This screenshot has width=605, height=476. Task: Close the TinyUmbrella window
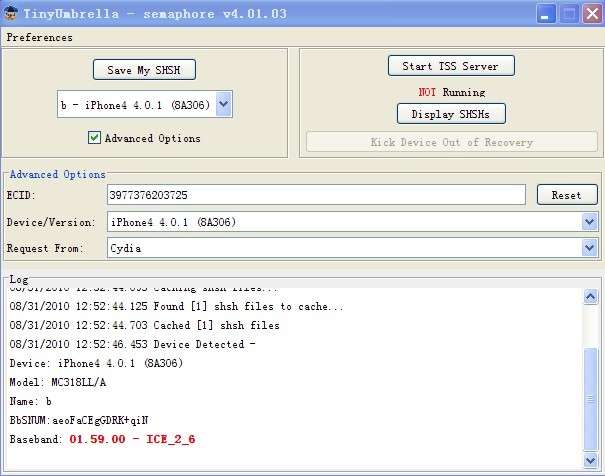tap(590, 14)
